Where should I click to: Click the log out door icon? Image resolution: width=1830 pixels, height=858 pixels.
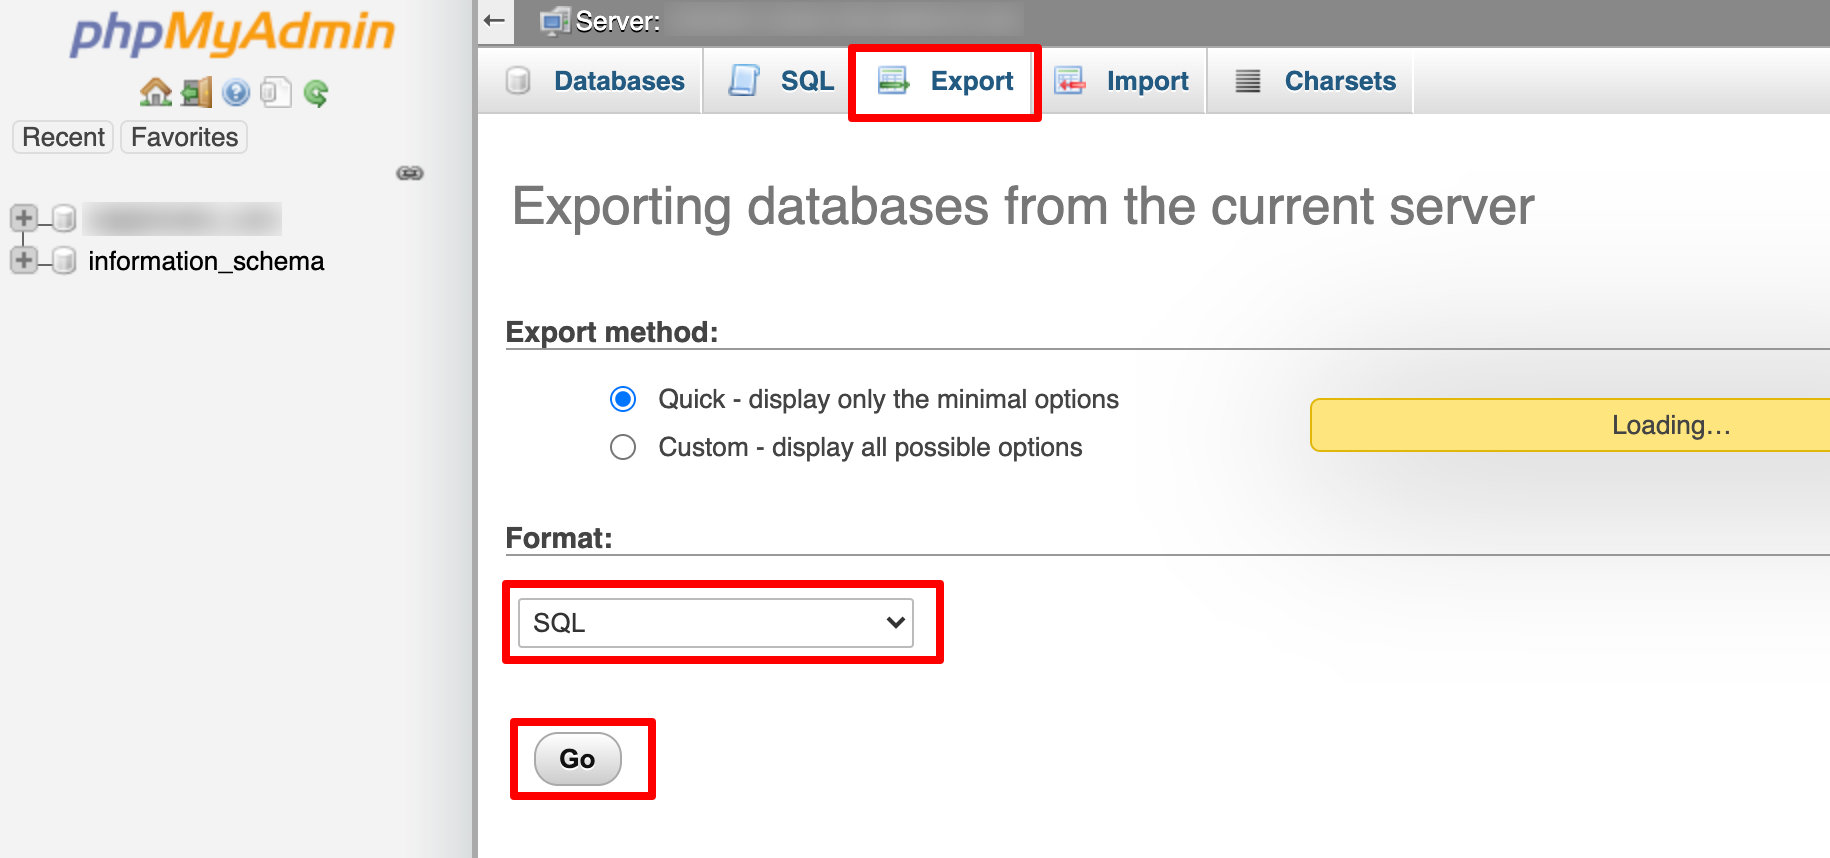pyautogui.click(x=196, y=93)
